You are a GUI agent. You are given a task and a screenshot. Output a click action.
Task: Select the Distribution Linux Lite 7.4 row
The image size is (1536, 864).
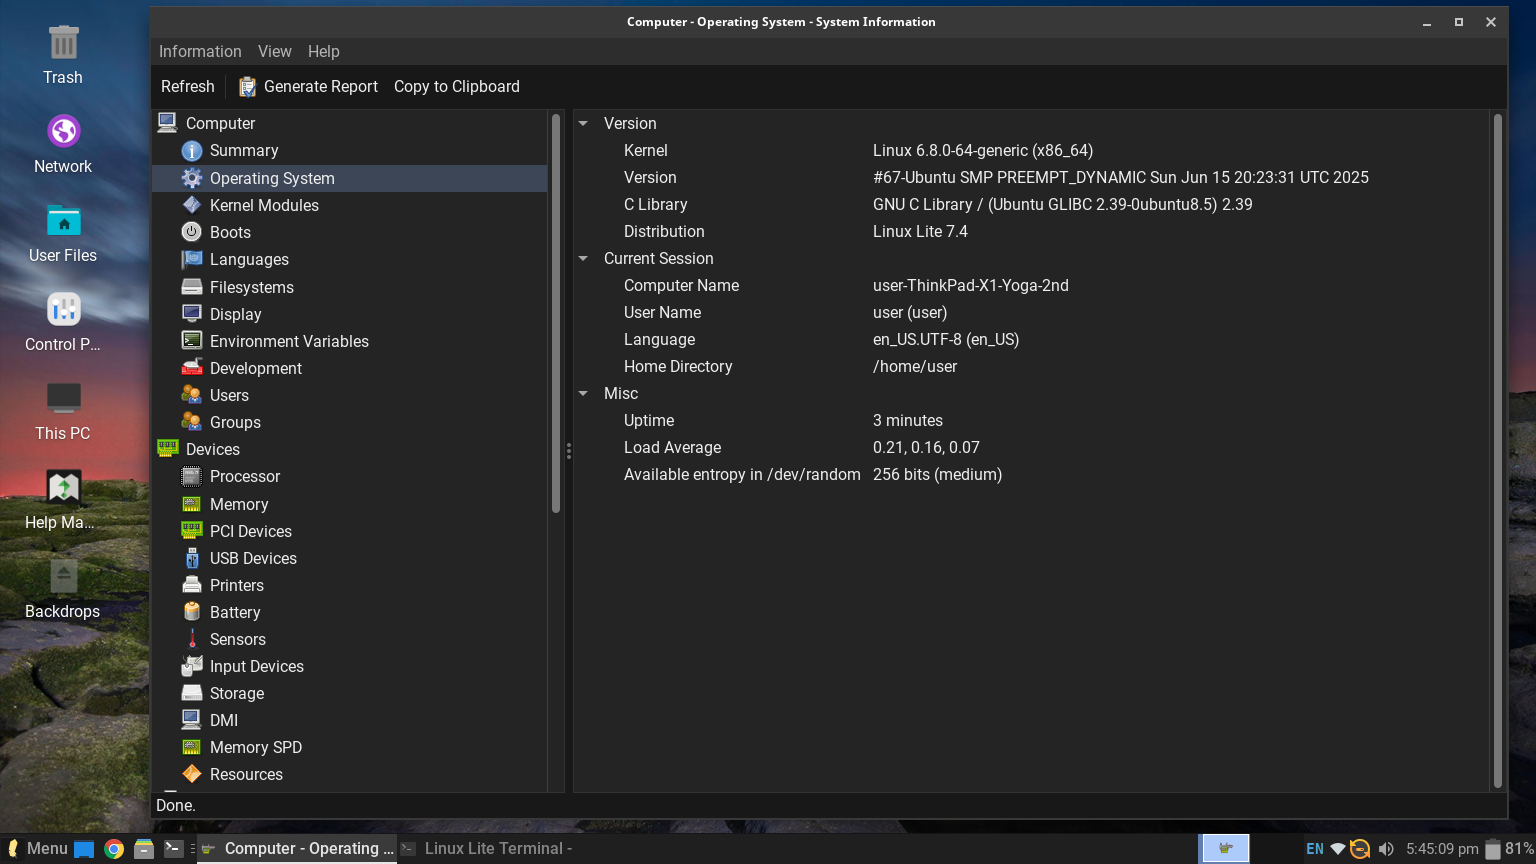[1030, 232]
